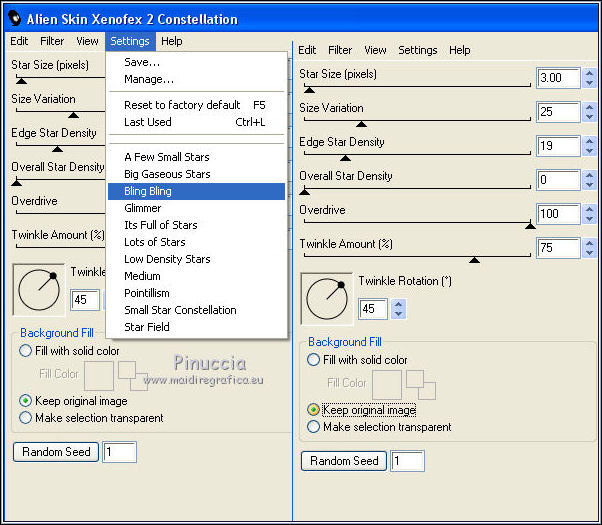Choose Reset to factory default
Image resolution: width=602 pixels, height=525 pixels.
[197, 105]
